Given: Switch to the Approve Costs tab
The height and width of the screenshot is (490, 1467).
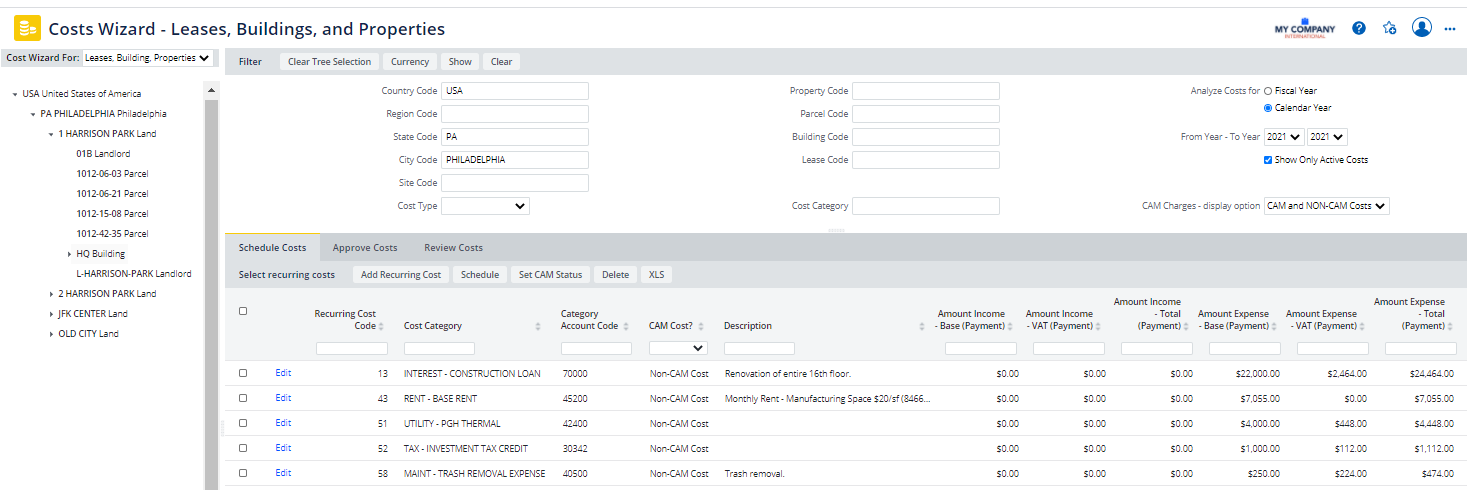Looking at the screenshot, I should 364,248.
